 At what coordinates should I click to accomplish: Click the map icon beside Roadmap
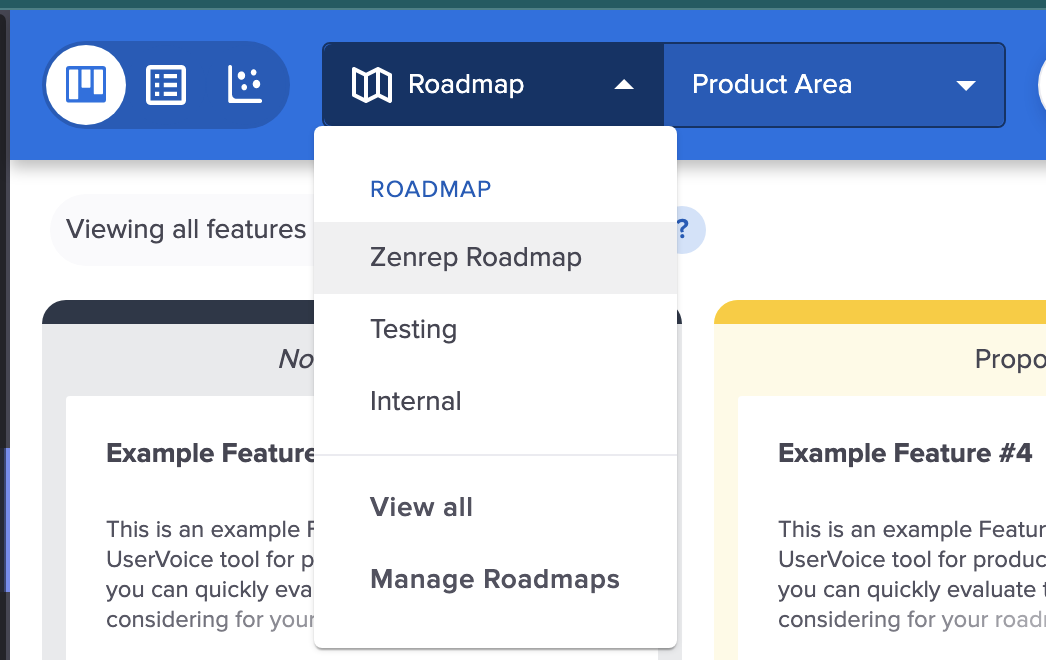pyautogui.click(x=372, y=85)
